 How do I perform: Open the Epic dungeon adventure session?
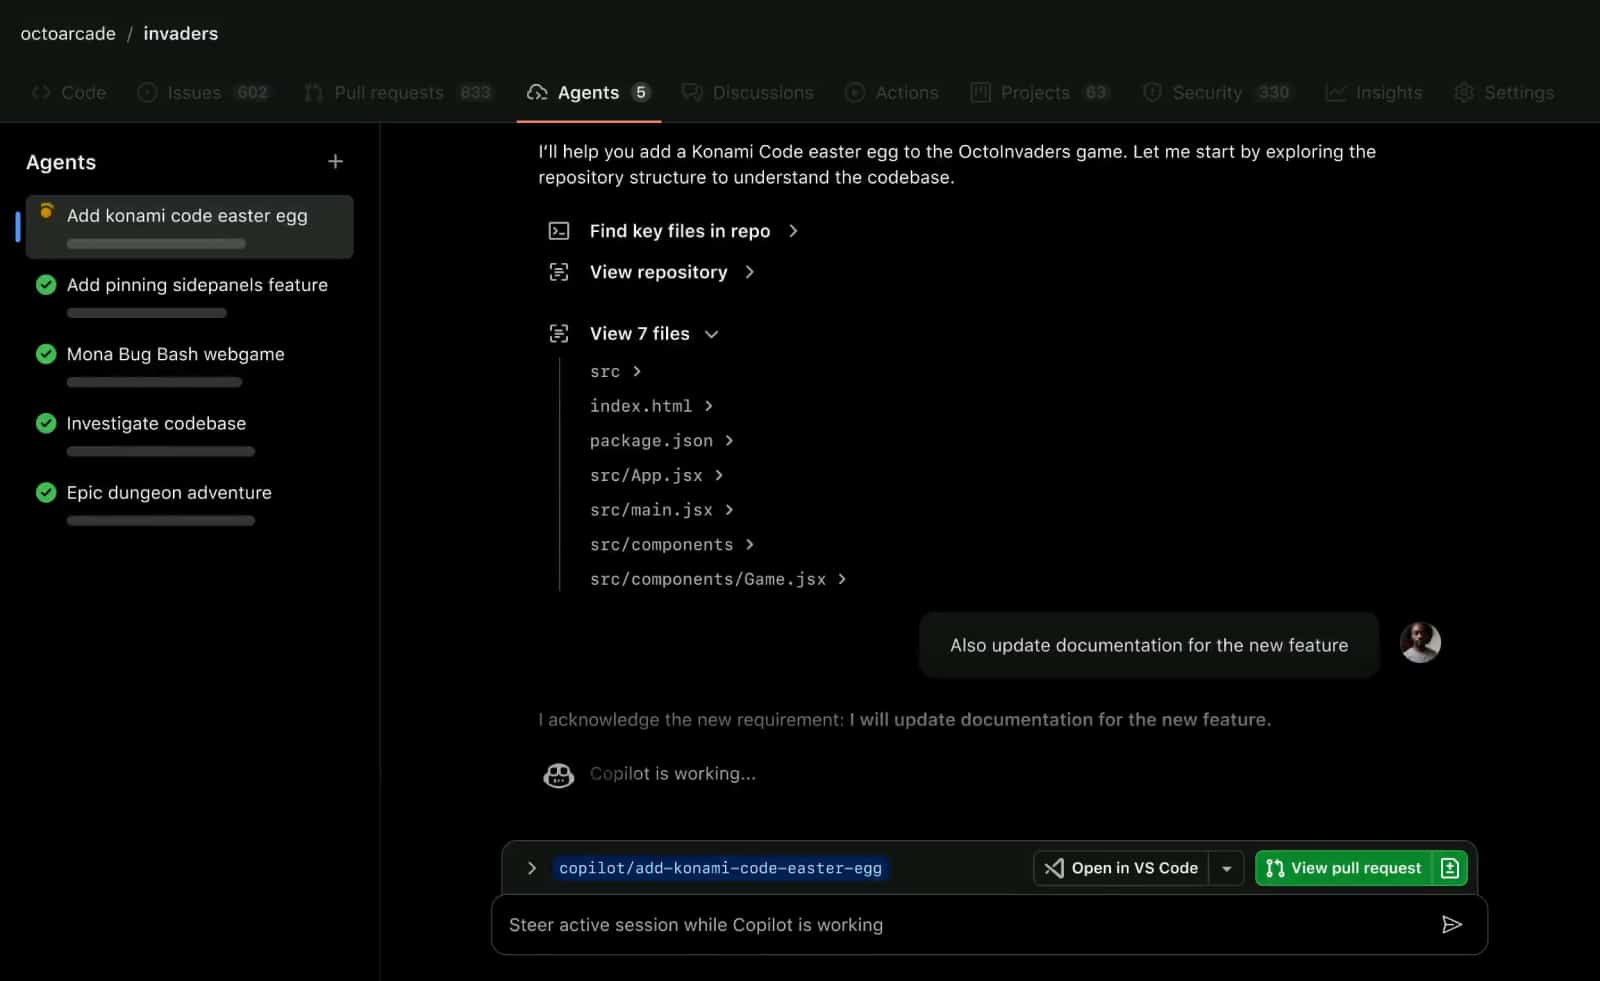(x=189, y=503)
